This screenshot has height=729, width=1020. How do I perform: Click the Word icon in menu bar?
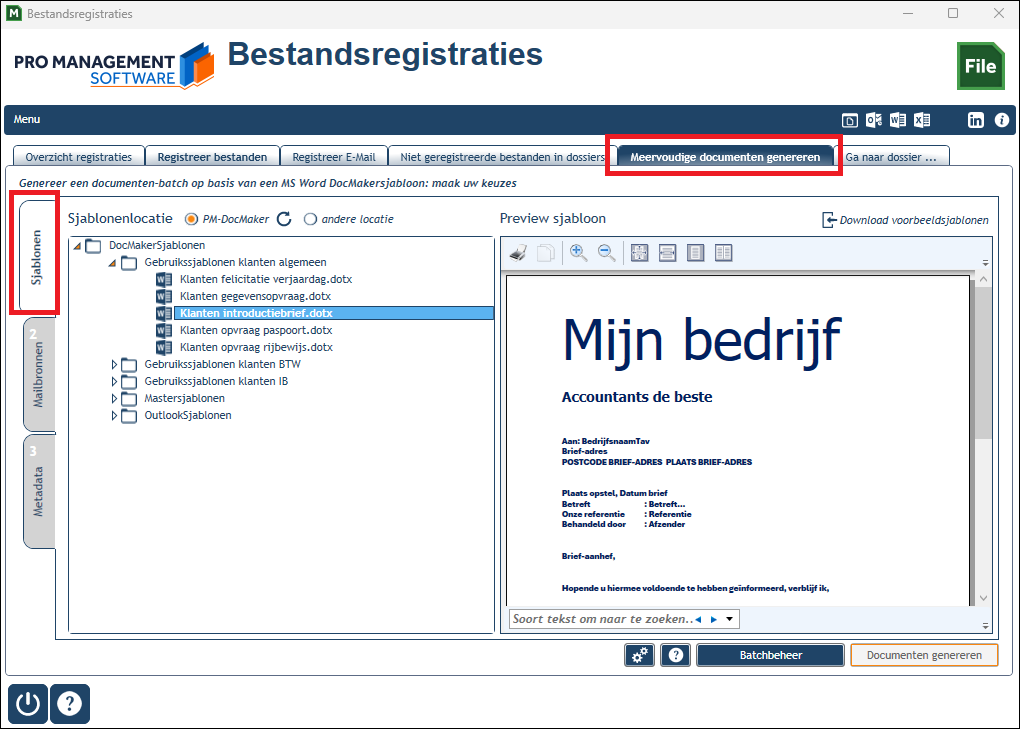coord(898,120)
